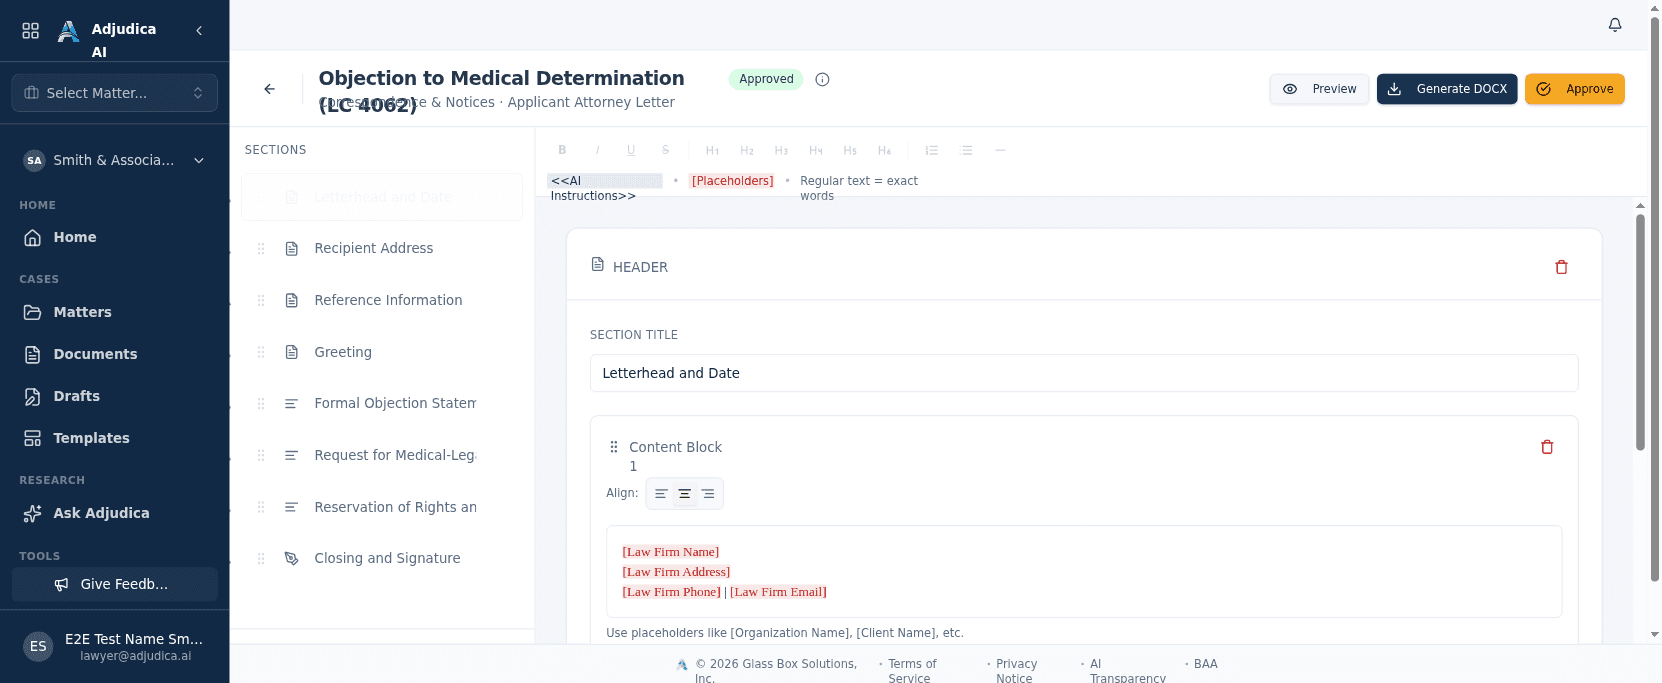
Task: Open Templates in sidebar
Action: click(x=115, y=438)
